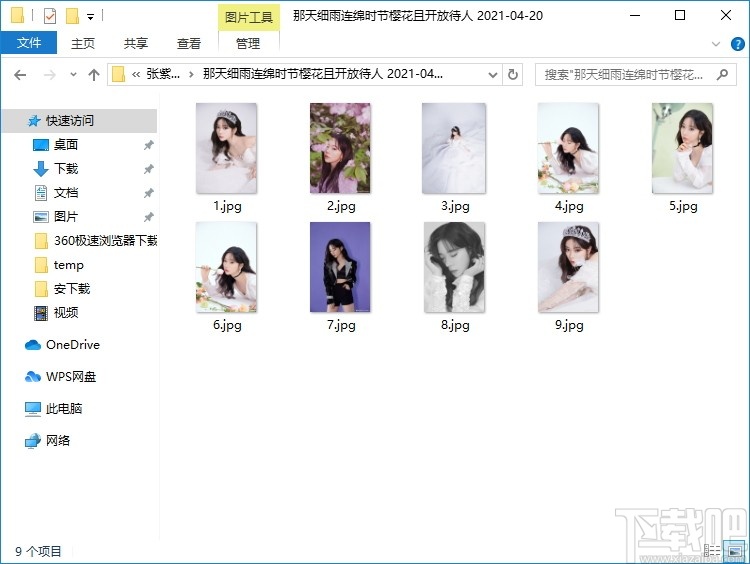Select the 7.jpg thumbnail
The width and height of the screenshot is (750, 564).
pyautogui.click(x=341, y=267)
